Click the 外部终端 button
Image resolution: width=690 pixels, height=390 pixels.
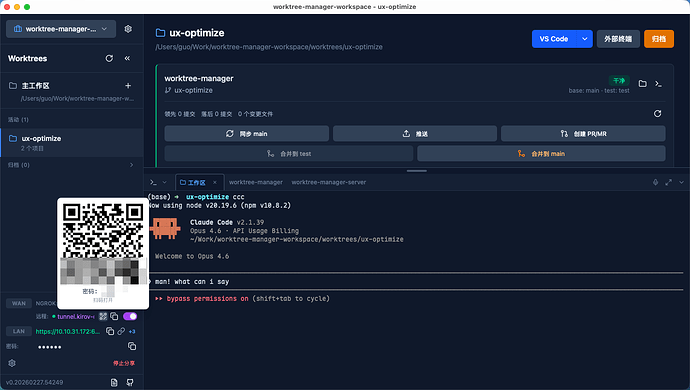(x=618, y=39)
